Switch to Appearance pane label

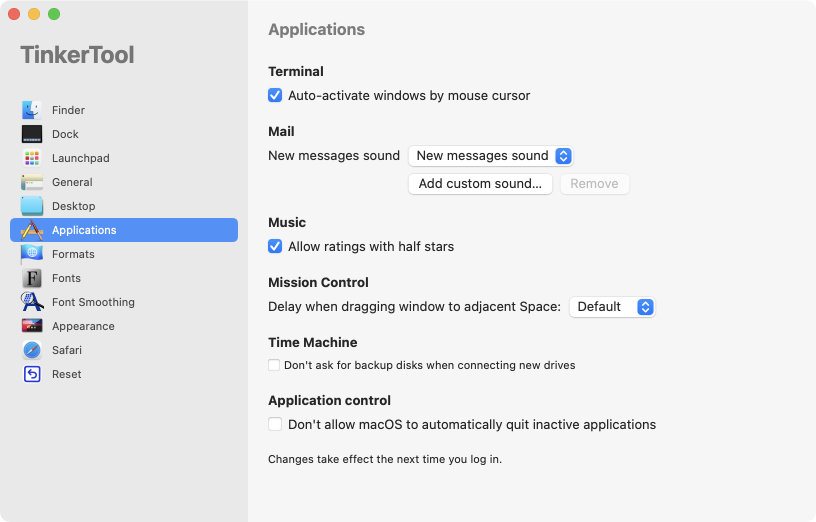pyautogui.click(x=83, y=326)
